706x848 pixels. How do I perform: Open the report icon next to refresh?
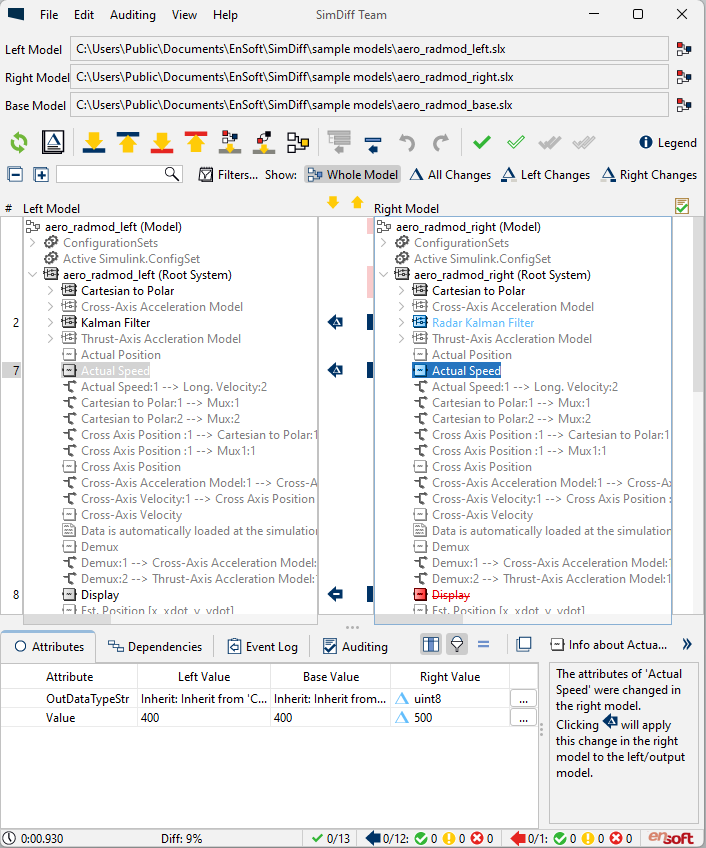tap(53, 143)
